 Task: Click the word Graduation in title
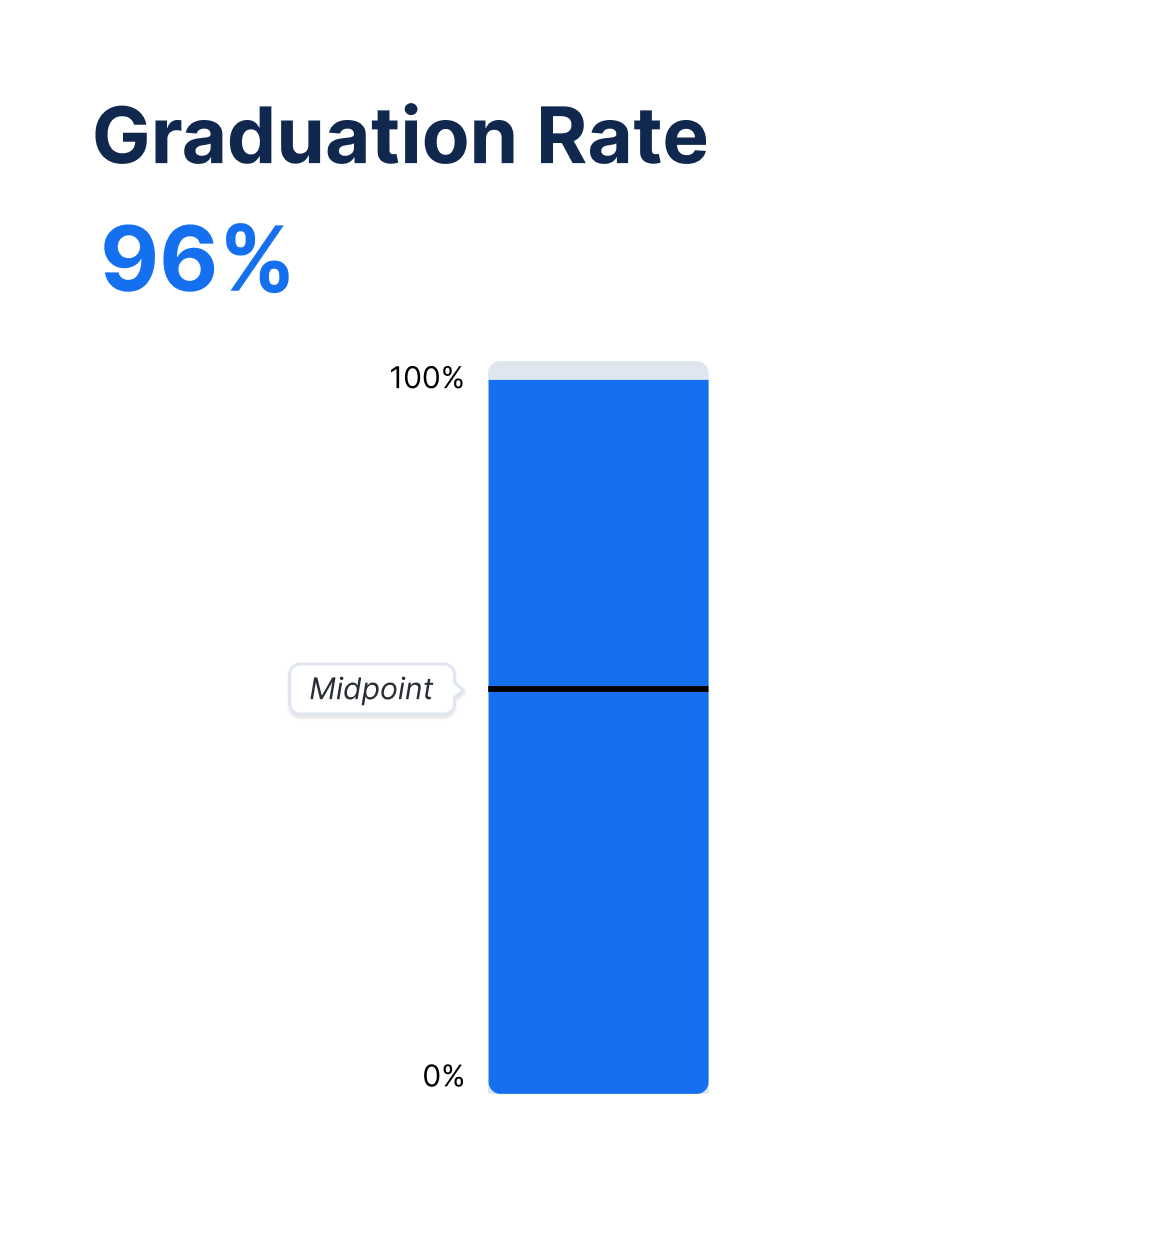point(305,136)
